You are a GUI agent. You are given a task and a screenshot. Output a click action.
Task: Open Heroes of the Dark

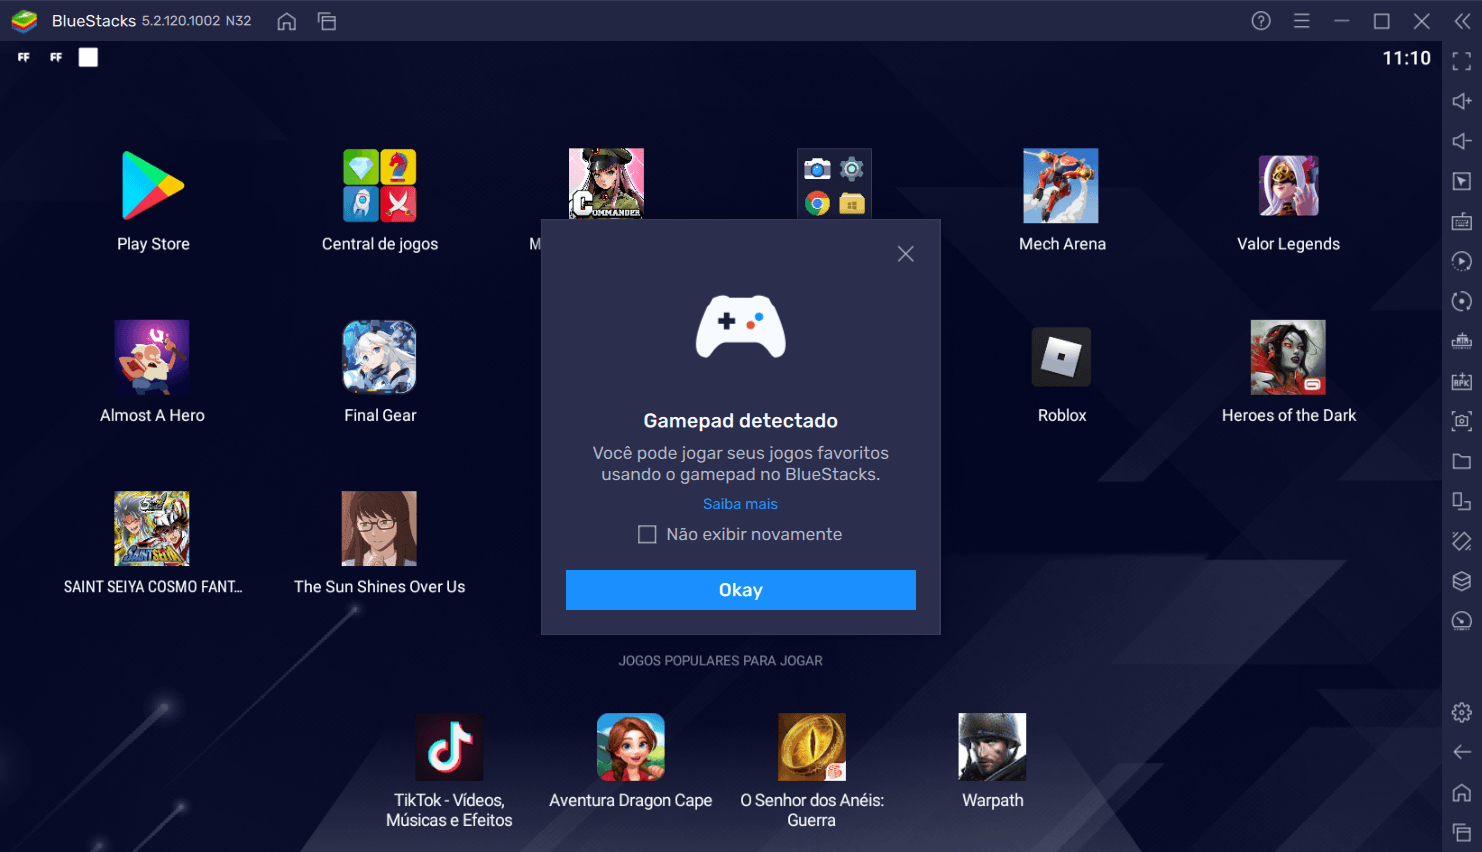1288,357
